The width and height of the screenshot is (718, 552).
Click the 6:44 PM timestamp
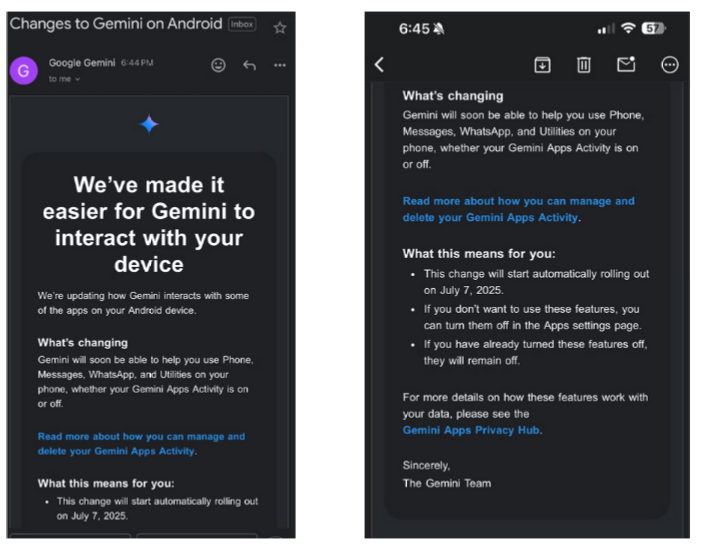tap(137, 63)
